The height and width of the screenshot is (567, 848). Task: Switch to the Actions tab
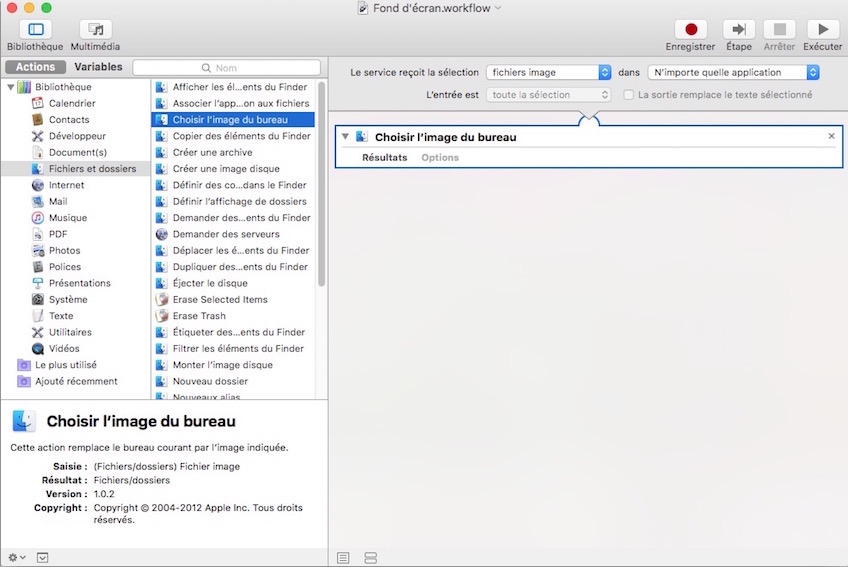(35, 67)
